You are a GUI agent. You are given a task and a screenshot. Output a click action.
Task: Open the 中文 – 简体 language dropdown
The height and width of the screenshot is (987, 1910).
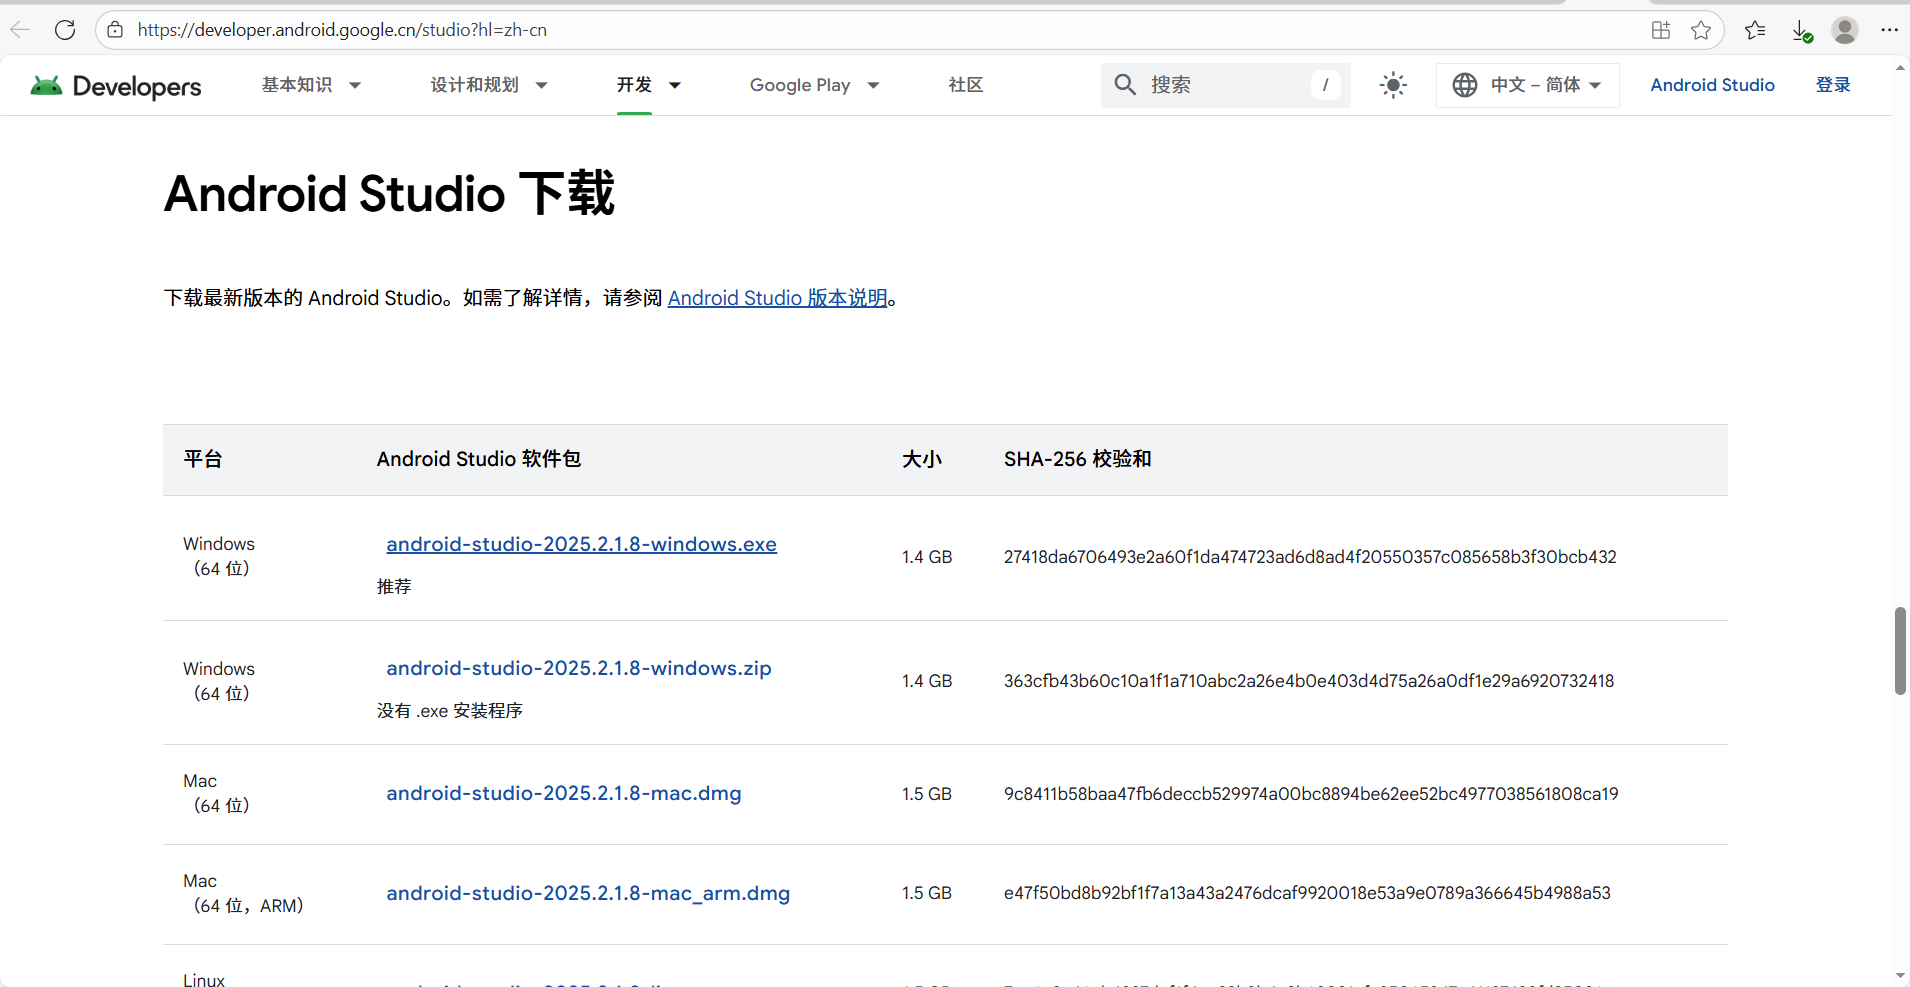pos(1528,85)
